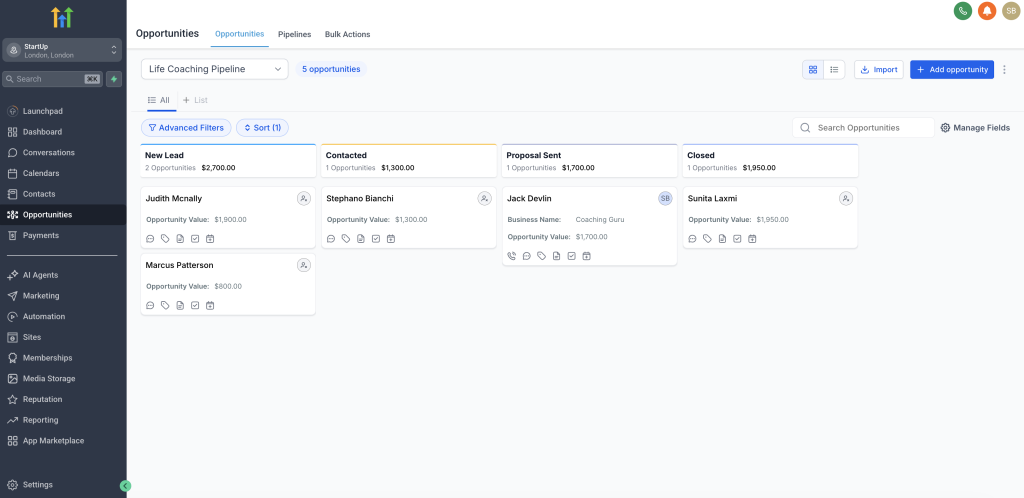
Task: Click the task checkmark icon on Judith Mcnally card
Action: 195,239
